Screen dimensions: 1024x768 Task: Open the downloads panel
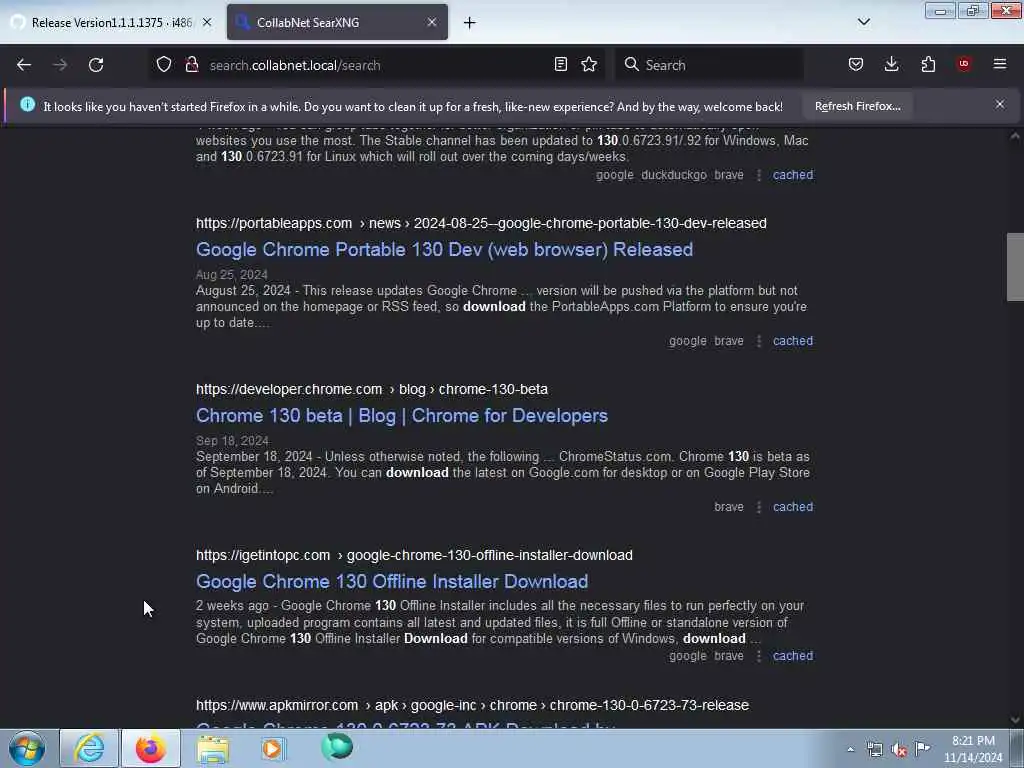click(891, 65)
